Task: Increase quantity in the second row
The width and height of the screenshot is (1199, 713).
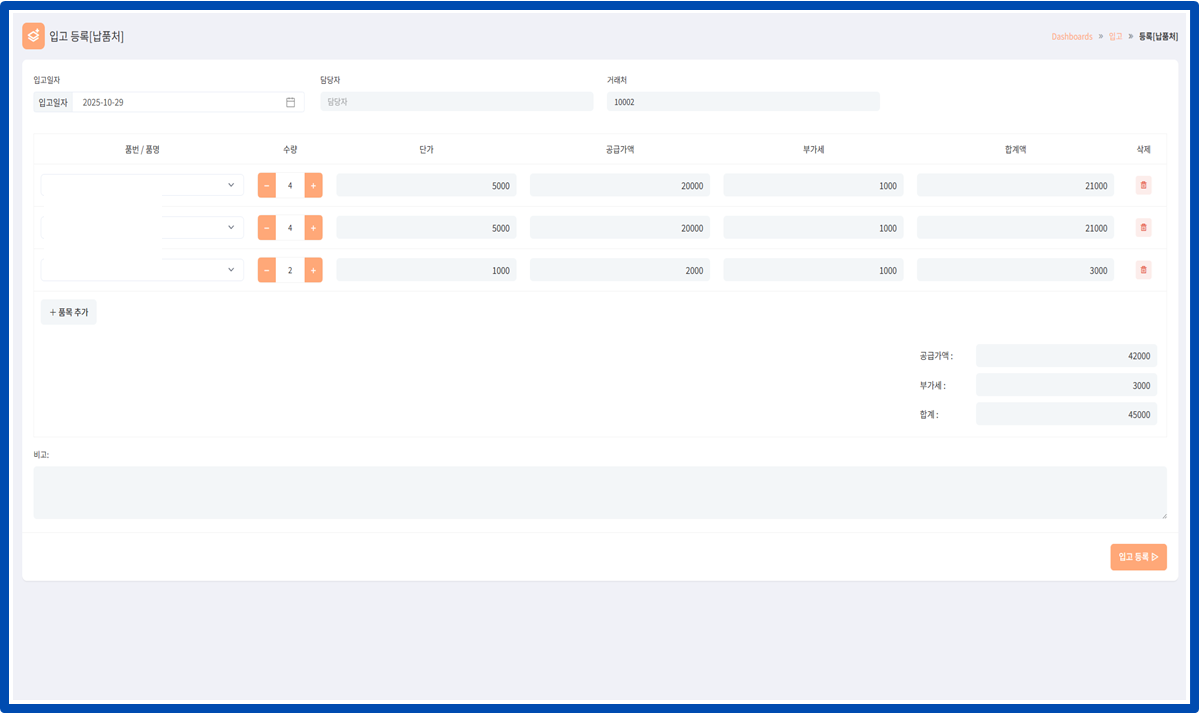Action: pyautogui.click(x=313, y=227)
